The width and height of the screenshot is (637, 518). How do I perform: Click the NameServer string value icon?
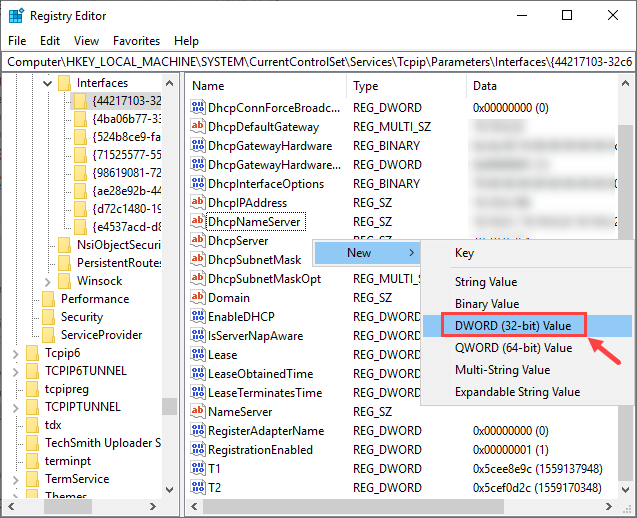point(197,412)
